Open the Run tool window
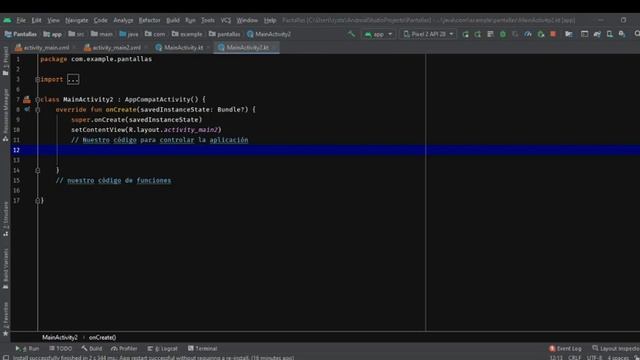Image resolution: width=640 pixels, height=360 pixels. [x=27, y=349]
